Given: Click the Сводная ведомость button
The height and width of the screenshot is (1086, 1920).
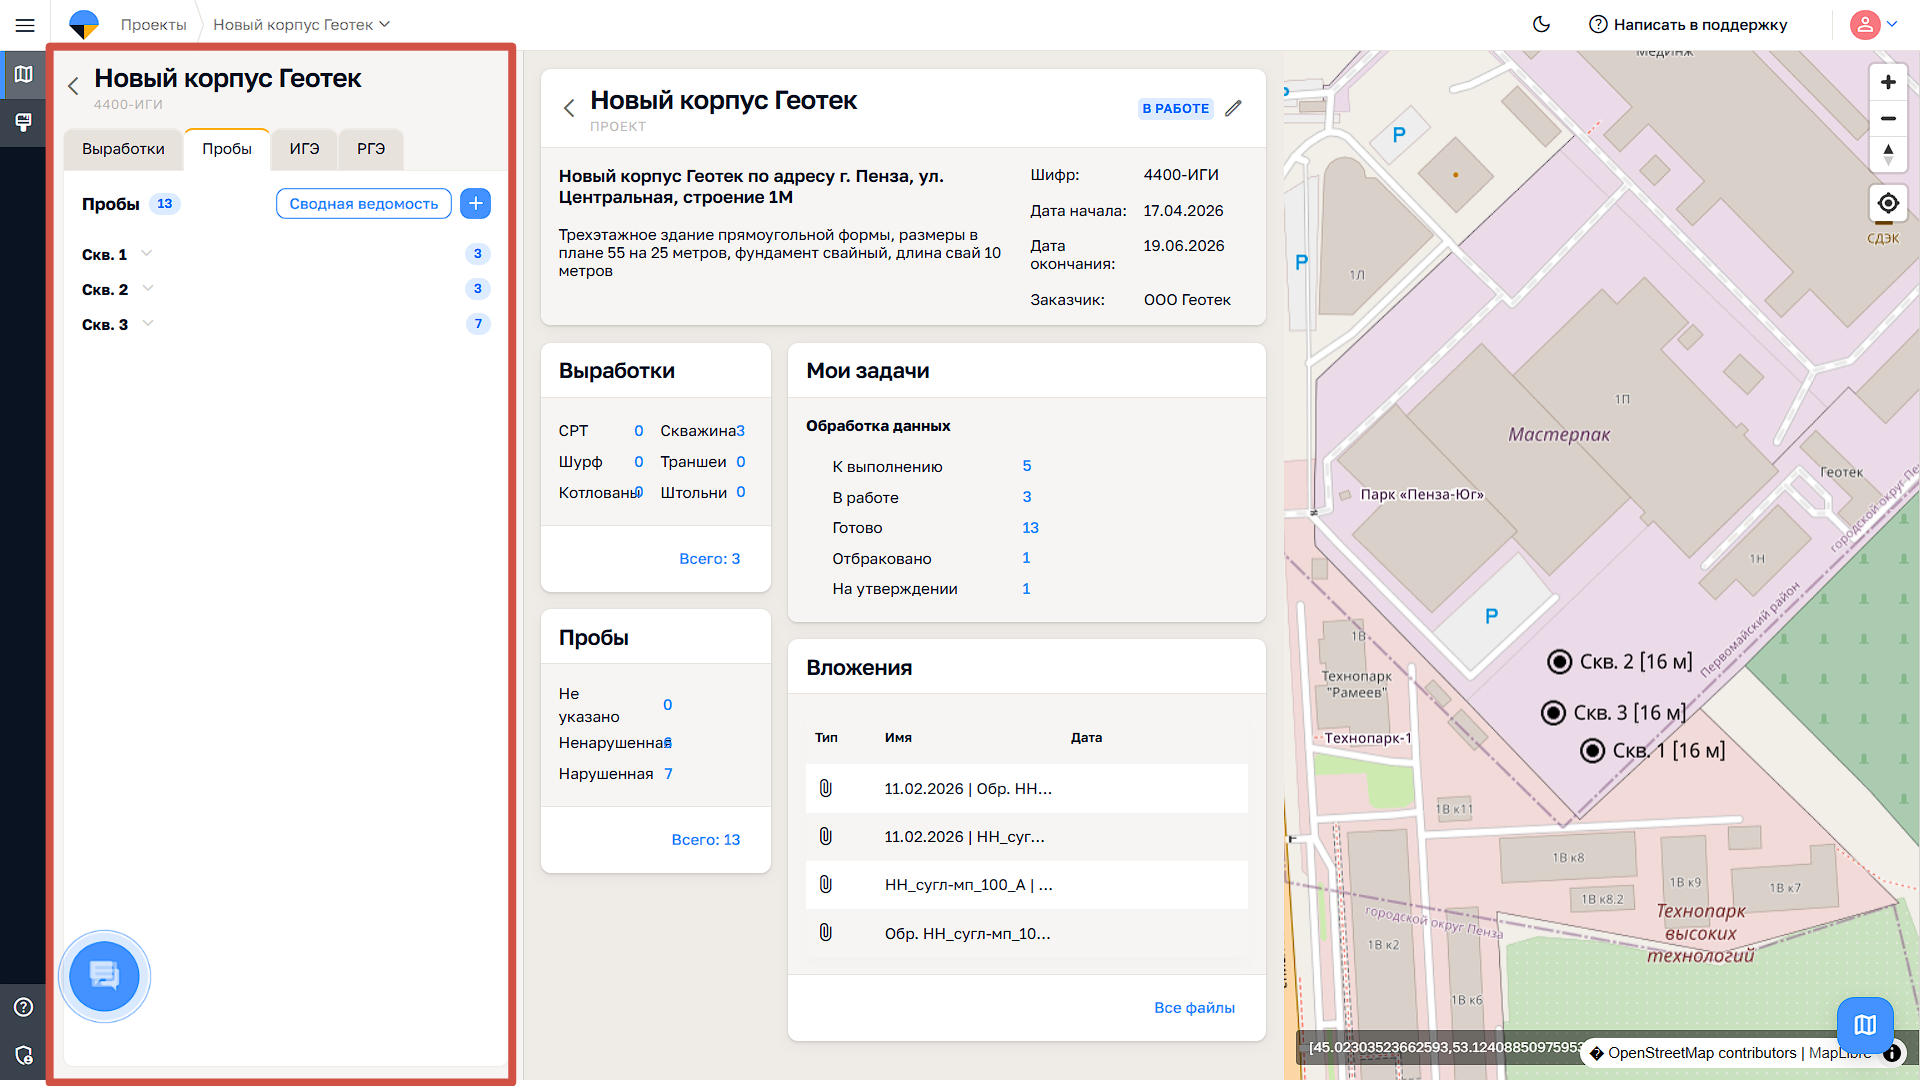Looking at the screenshot, I should (363, 204).
